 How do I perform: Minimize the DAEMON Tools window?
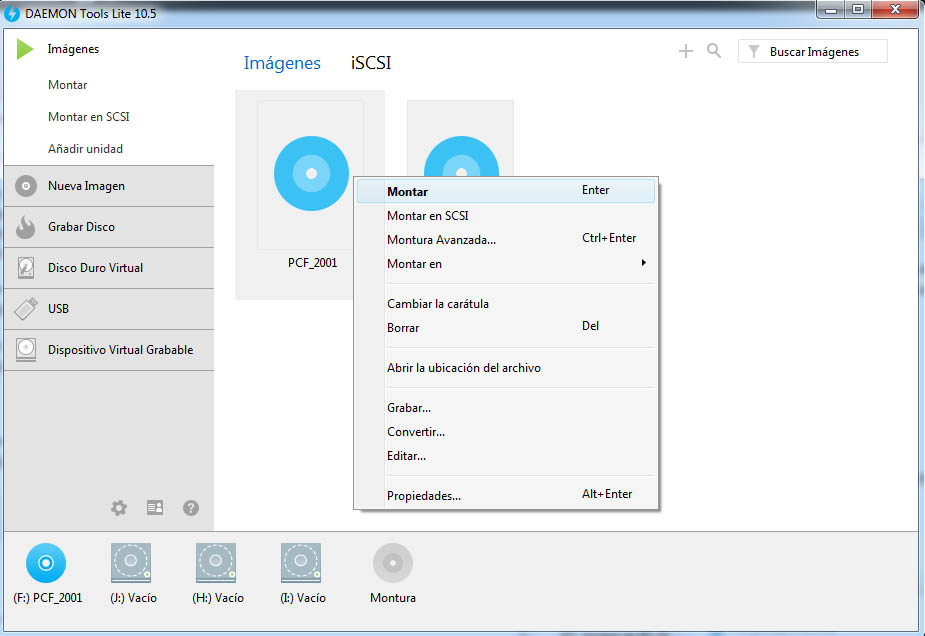pos(831,9)
